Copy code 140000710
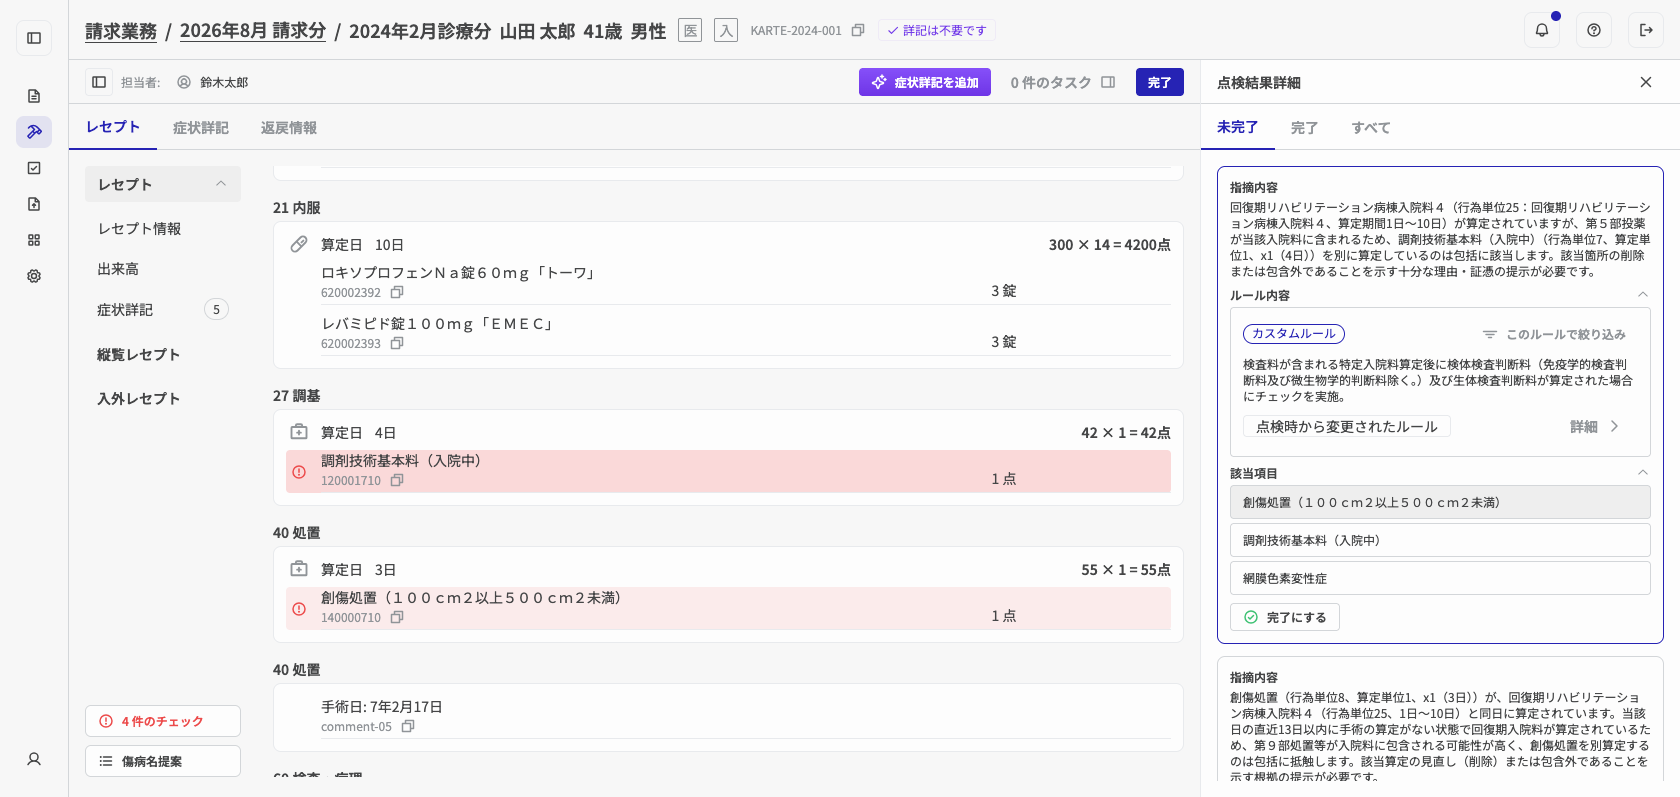This screenshot has width=1680, height=797. [397, 618]
